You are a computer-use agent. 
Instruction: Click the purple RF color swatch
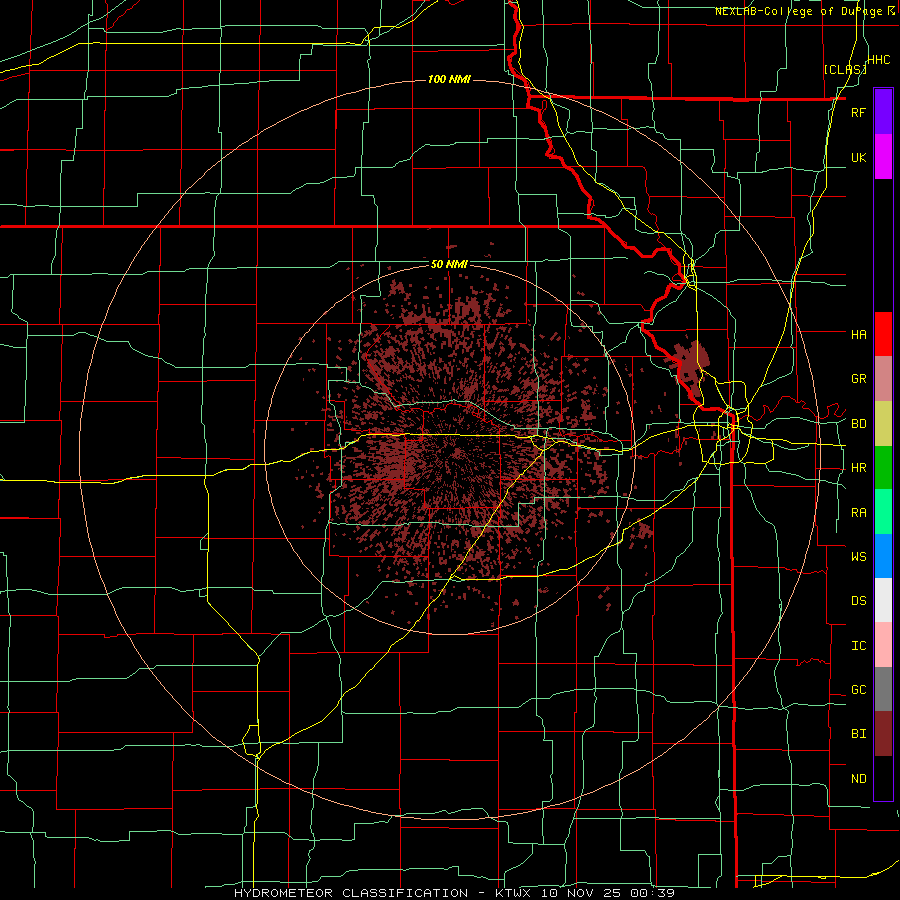[x=883, y=112]
